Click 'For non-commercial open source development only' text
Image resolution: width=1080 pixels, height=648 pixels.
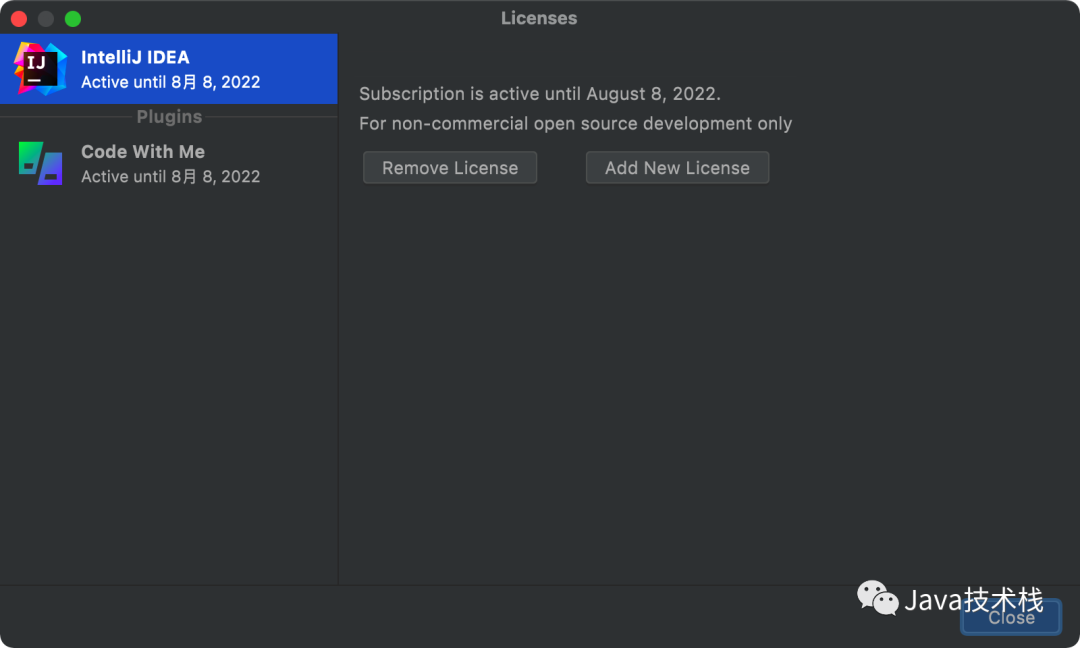click(x=575, y=123)
